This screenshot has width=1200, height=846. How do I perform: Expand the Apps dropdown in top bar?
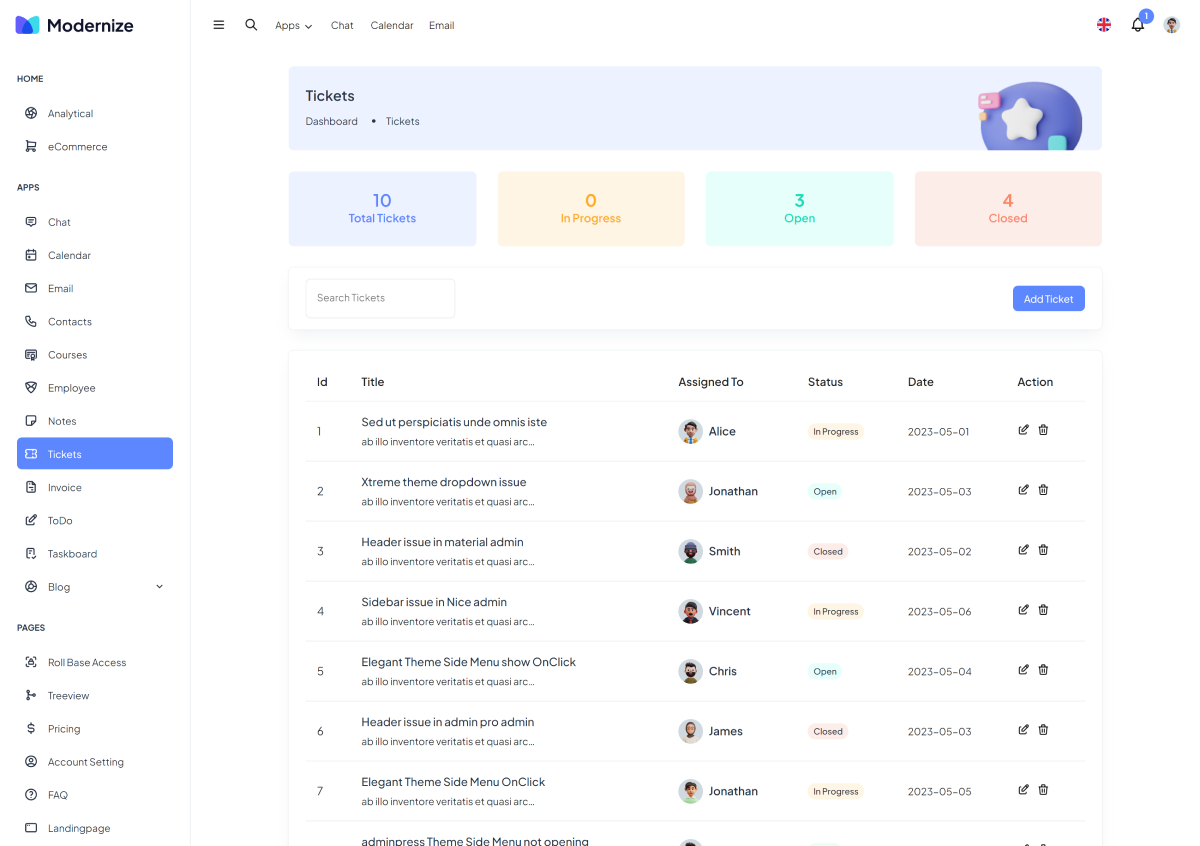point(293,26)
